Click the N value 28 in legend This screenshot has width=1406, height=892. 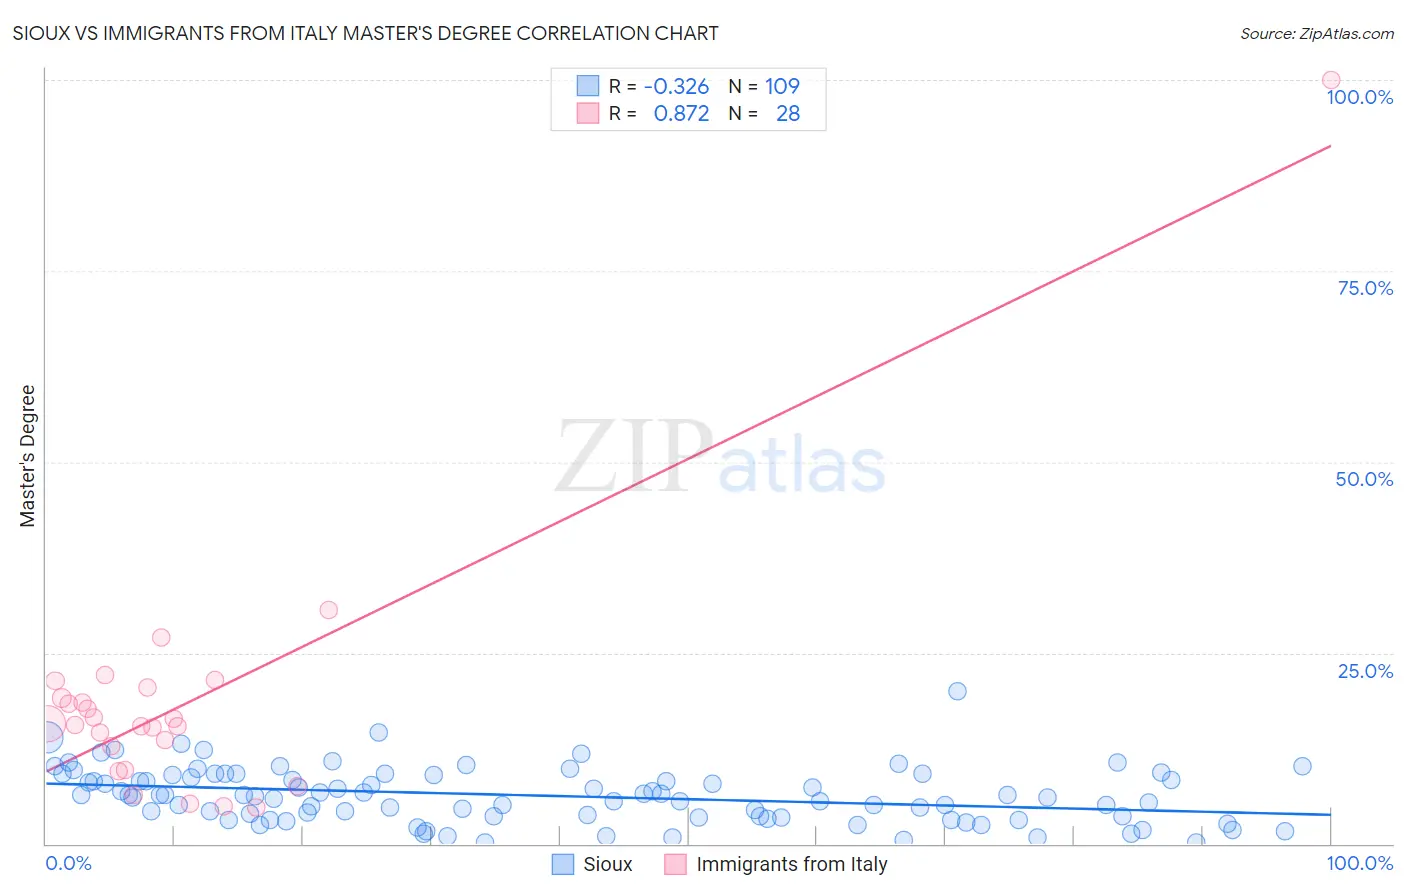(x=788, y=113)
